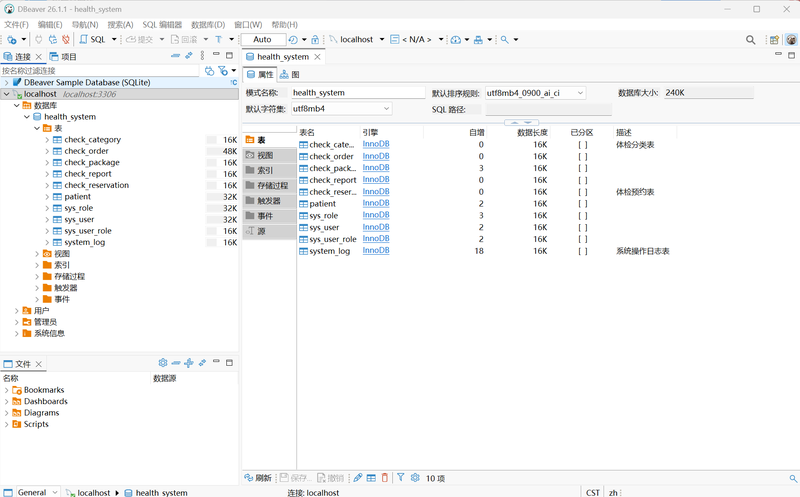Open the SQL 编辑器 menu
The height and width of the screenshot is (497, 800).
click(x=162, y=24)
